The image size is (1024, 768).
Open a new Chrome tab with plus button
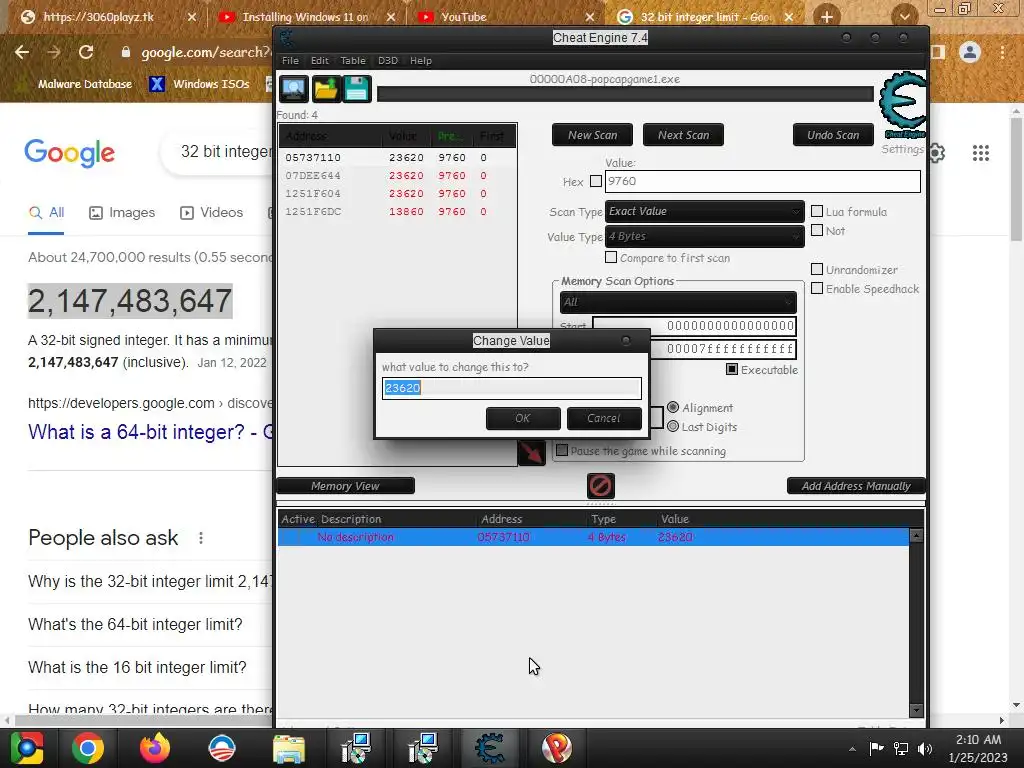(x=827, y=17)
